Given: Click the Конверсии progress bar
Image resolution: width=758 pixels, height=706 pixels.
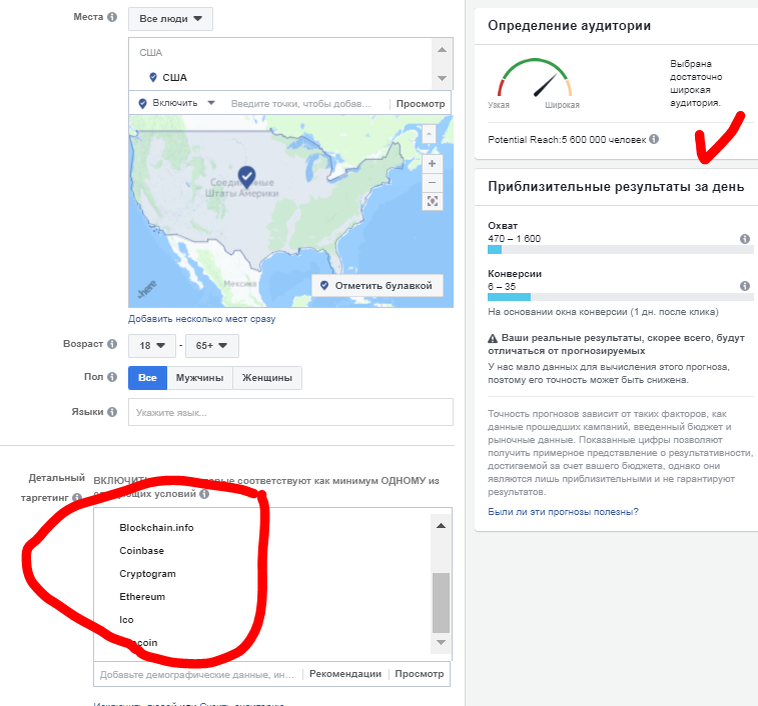Looking at the screenshot, I should 620,297.
